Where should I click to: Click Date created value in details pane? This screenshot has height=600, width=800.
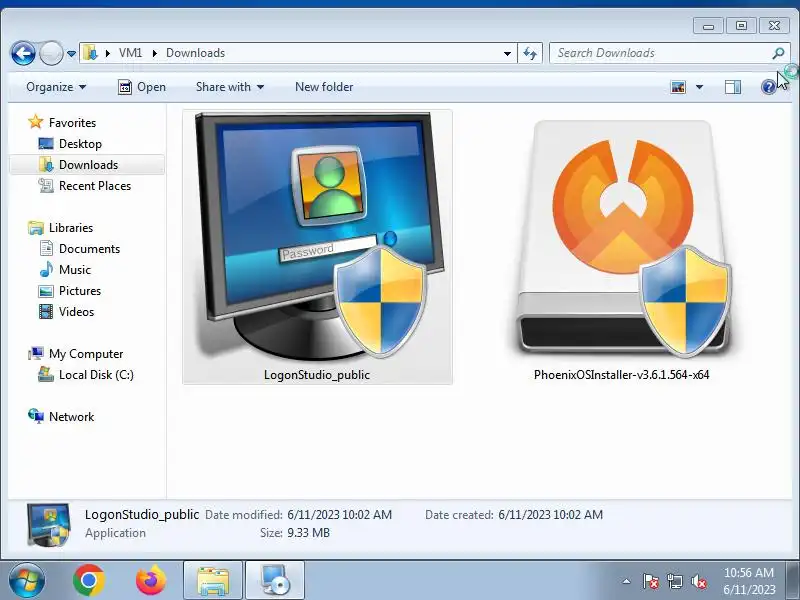tap(551, 515)
